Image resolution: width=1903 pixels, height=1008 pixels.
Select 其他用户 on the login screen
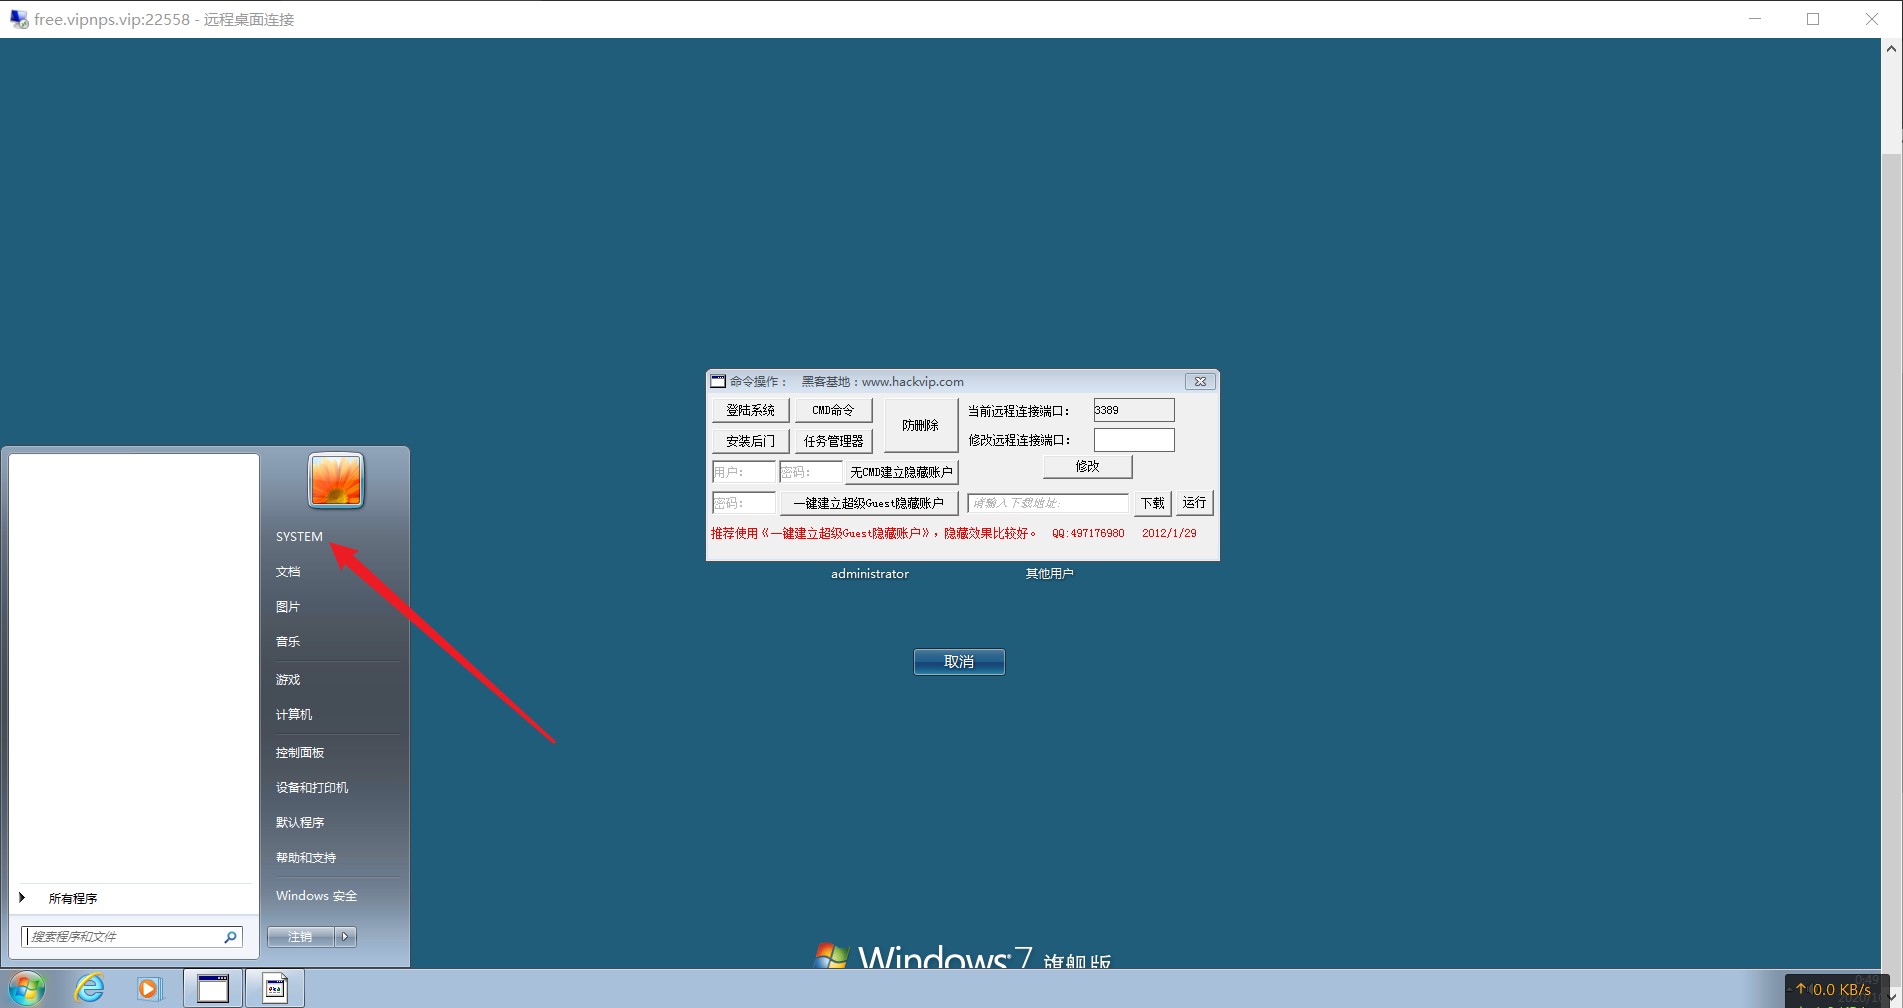coord(1049,574)
